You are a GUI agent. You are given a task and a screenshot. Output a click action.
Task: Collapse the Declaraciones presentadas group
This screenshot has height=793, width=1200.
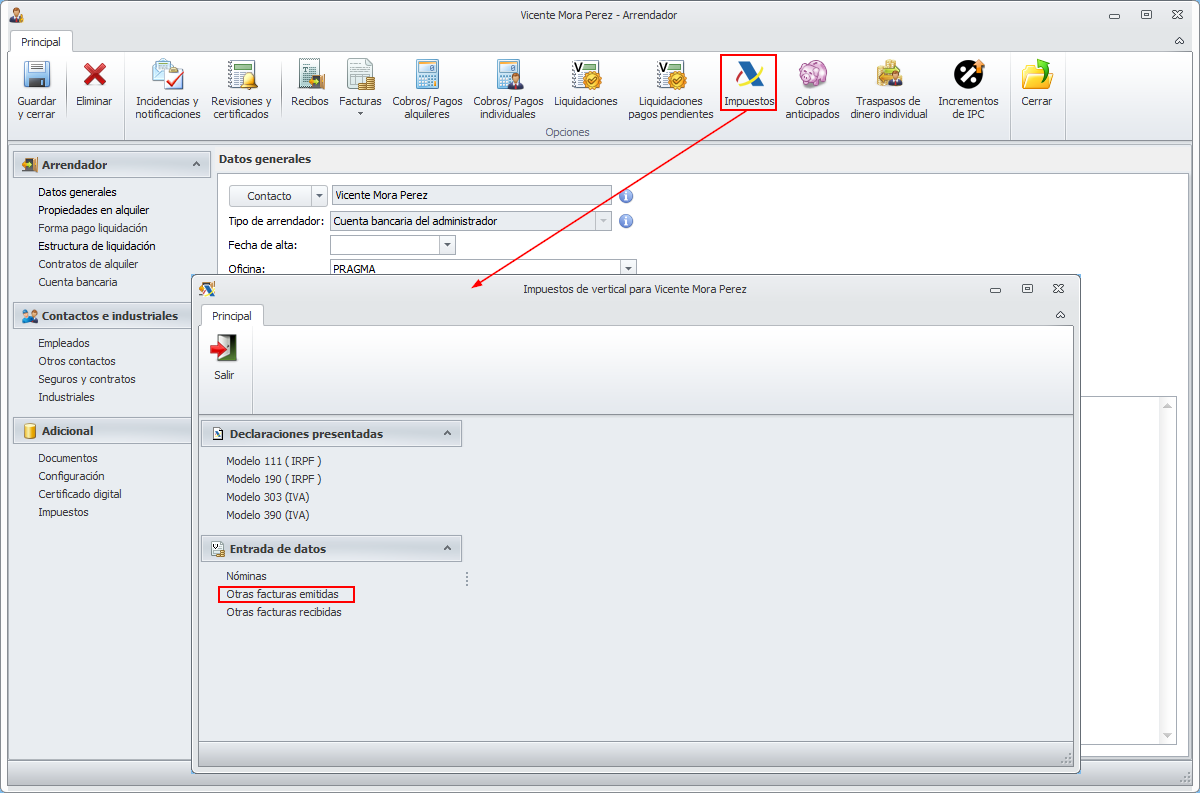[447, 433]
